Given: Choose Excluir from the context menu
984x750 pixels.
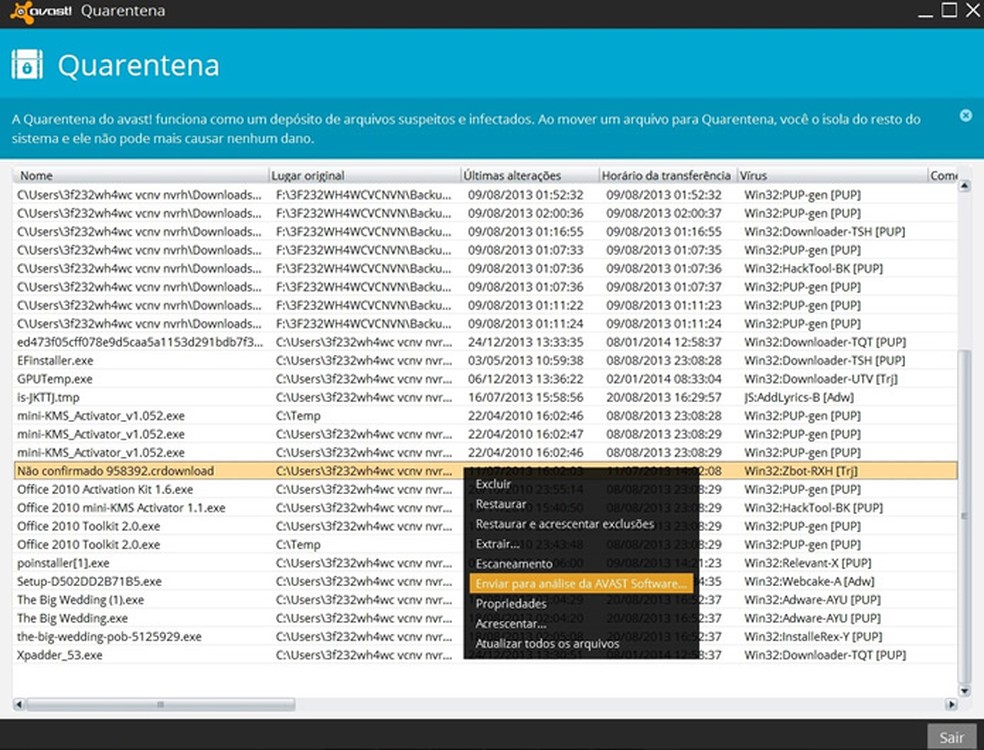Looking at the screenshot, I should point(493,484).
